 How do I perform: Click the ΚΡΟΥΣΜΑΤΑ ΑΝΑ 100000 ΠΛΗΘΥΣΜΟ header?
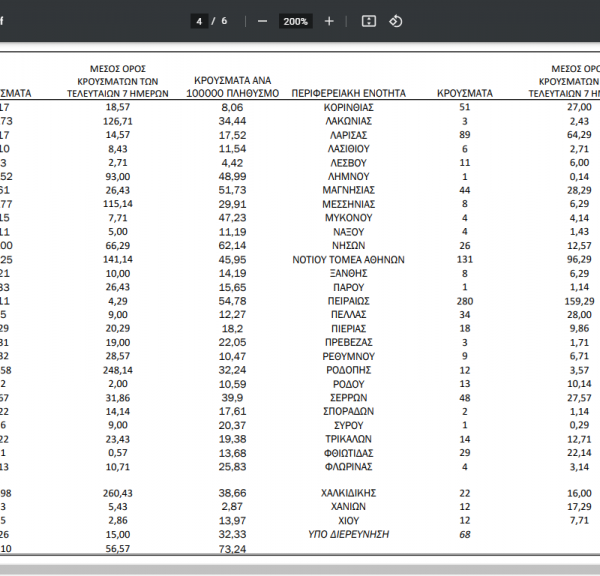point(233,87)
